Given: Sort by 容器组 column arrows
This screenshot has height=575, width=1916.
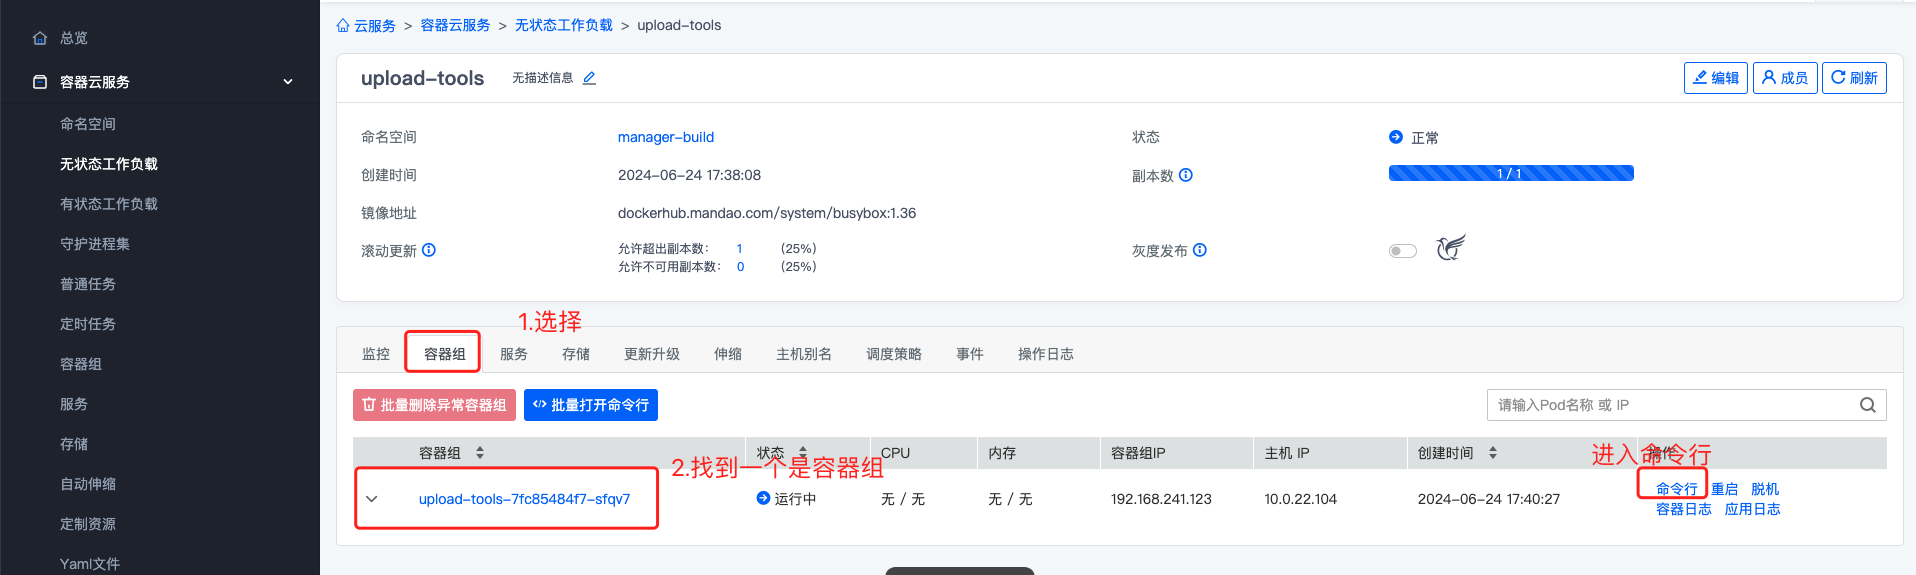Looking at the screenshot, I should pos(480,453).
